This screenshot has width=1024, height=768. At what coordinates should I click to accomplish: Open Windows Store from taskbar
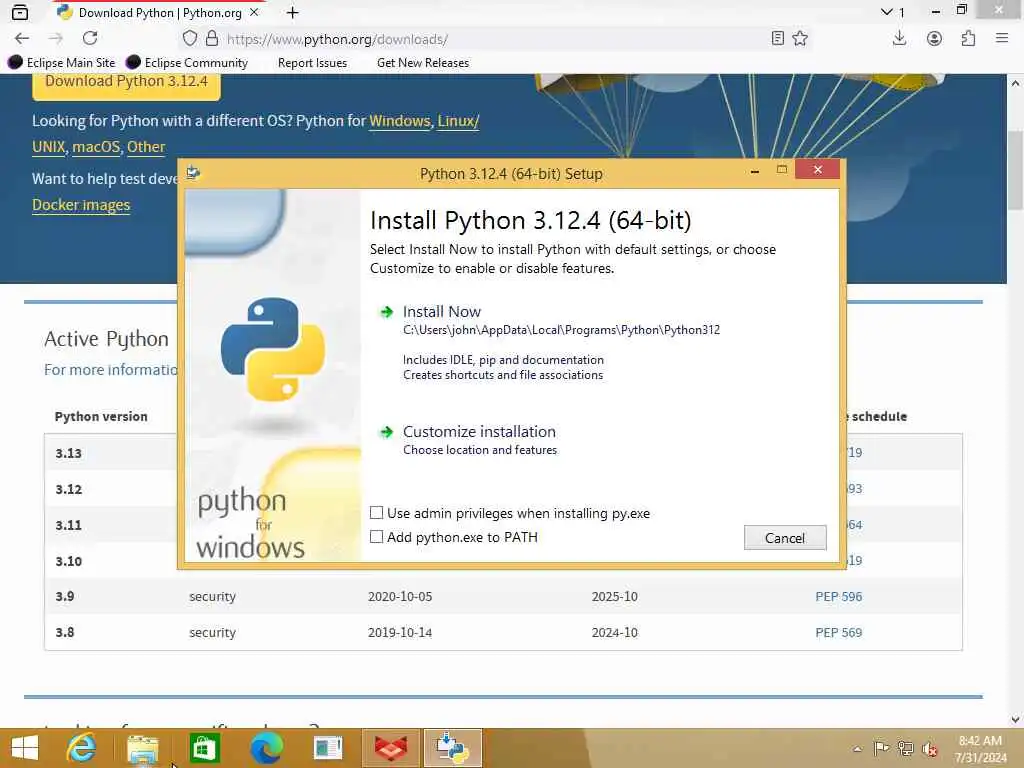204,748
